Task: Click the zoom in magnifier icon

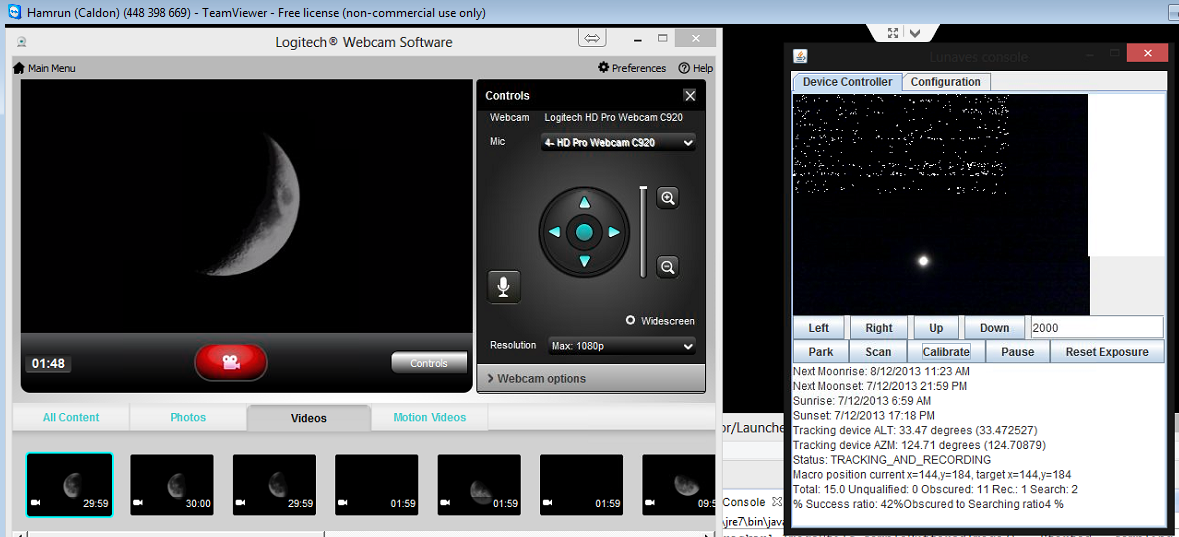Action: pyautogui.click(x=668, y=198)
